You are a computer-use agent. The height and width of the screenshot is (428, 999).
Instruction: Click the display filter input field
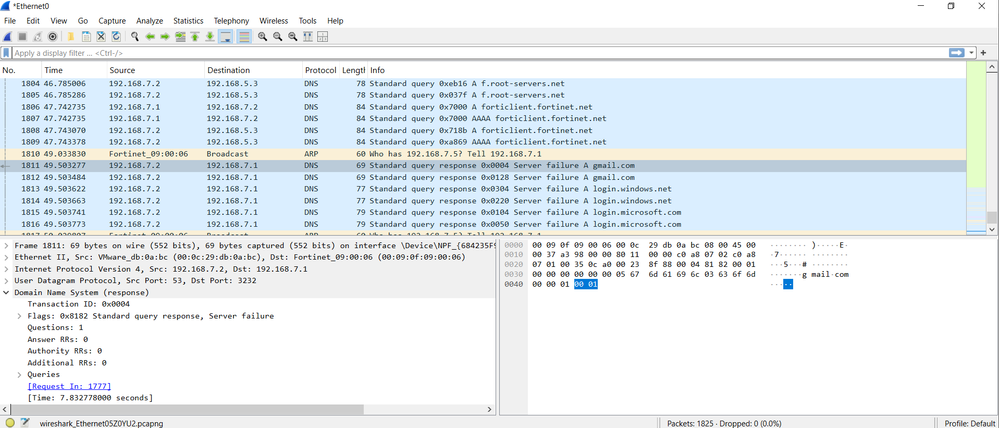pos(480,53)
